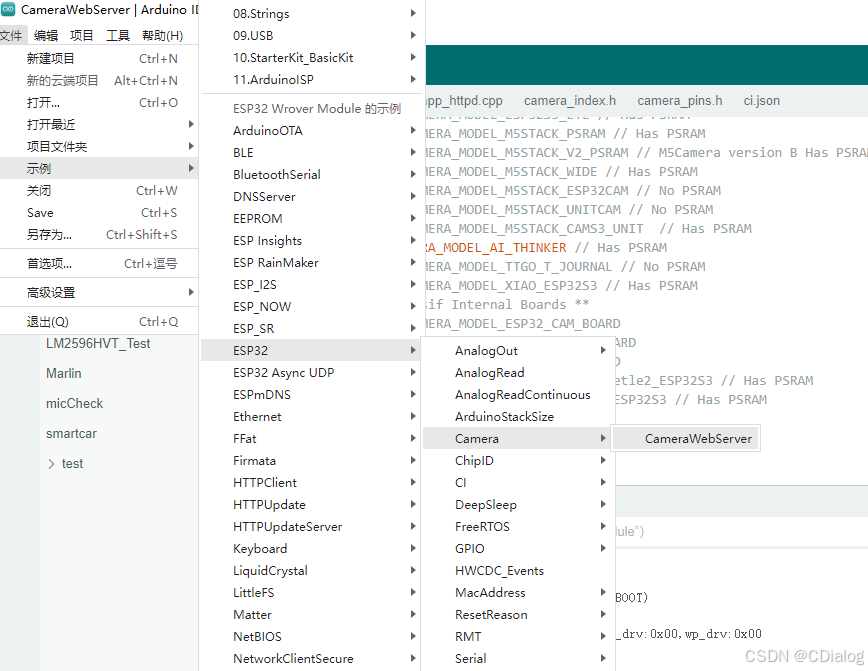
Task: Select AnalogRead example
Action: tap(518, 373)
